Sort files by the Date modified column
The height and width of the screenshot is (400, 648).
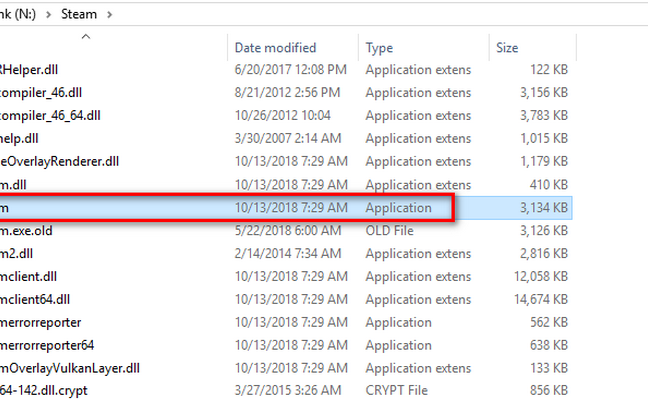pyautogui.click(x=275, y=48)
